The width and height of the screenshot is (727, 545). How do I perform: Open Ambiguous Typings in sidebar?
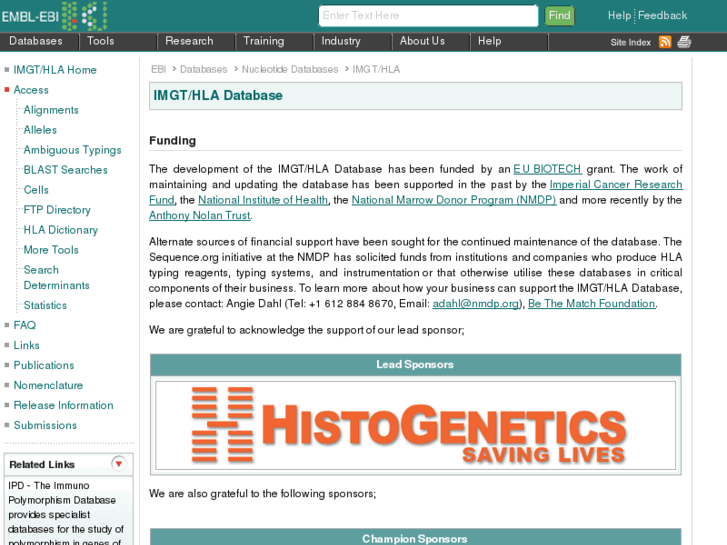pos(72,150)
